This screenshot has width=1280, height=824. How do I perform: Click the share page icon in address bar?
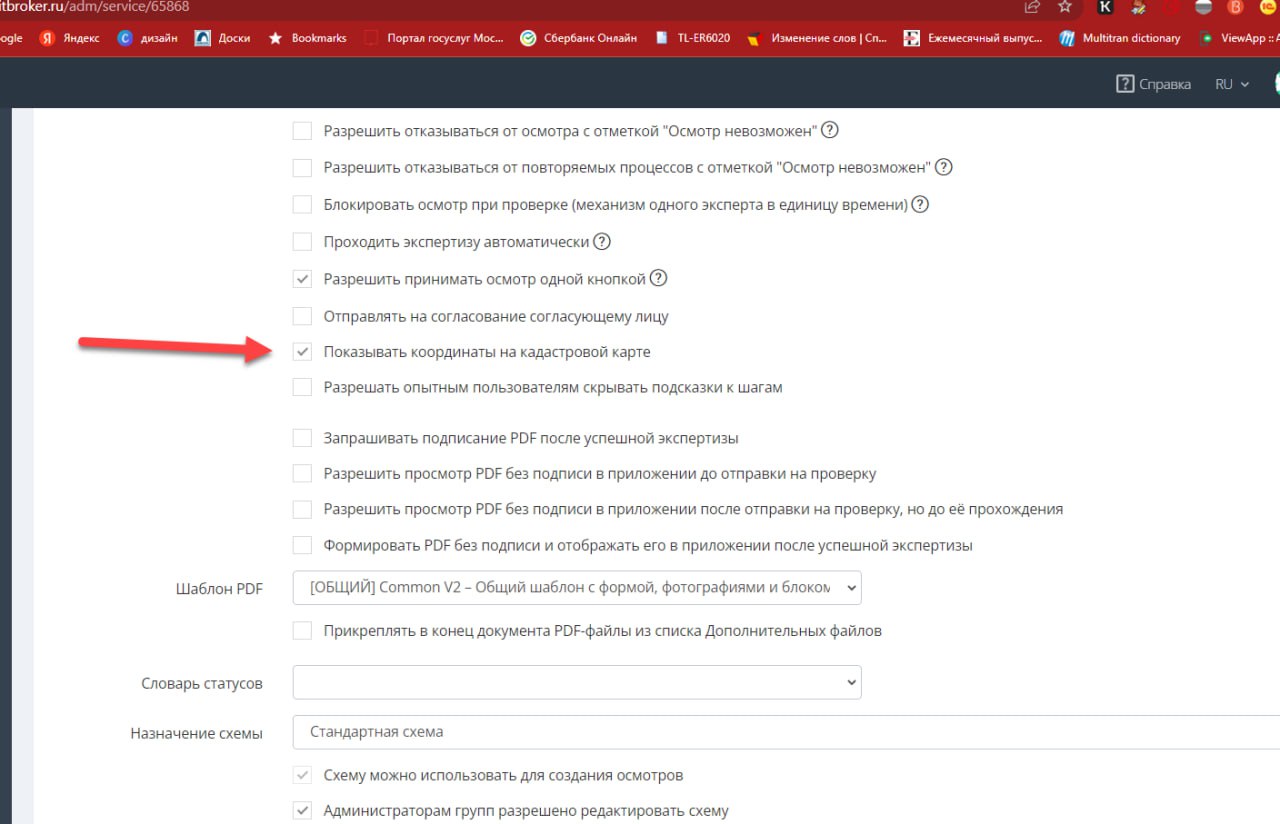pos(1032,7)
